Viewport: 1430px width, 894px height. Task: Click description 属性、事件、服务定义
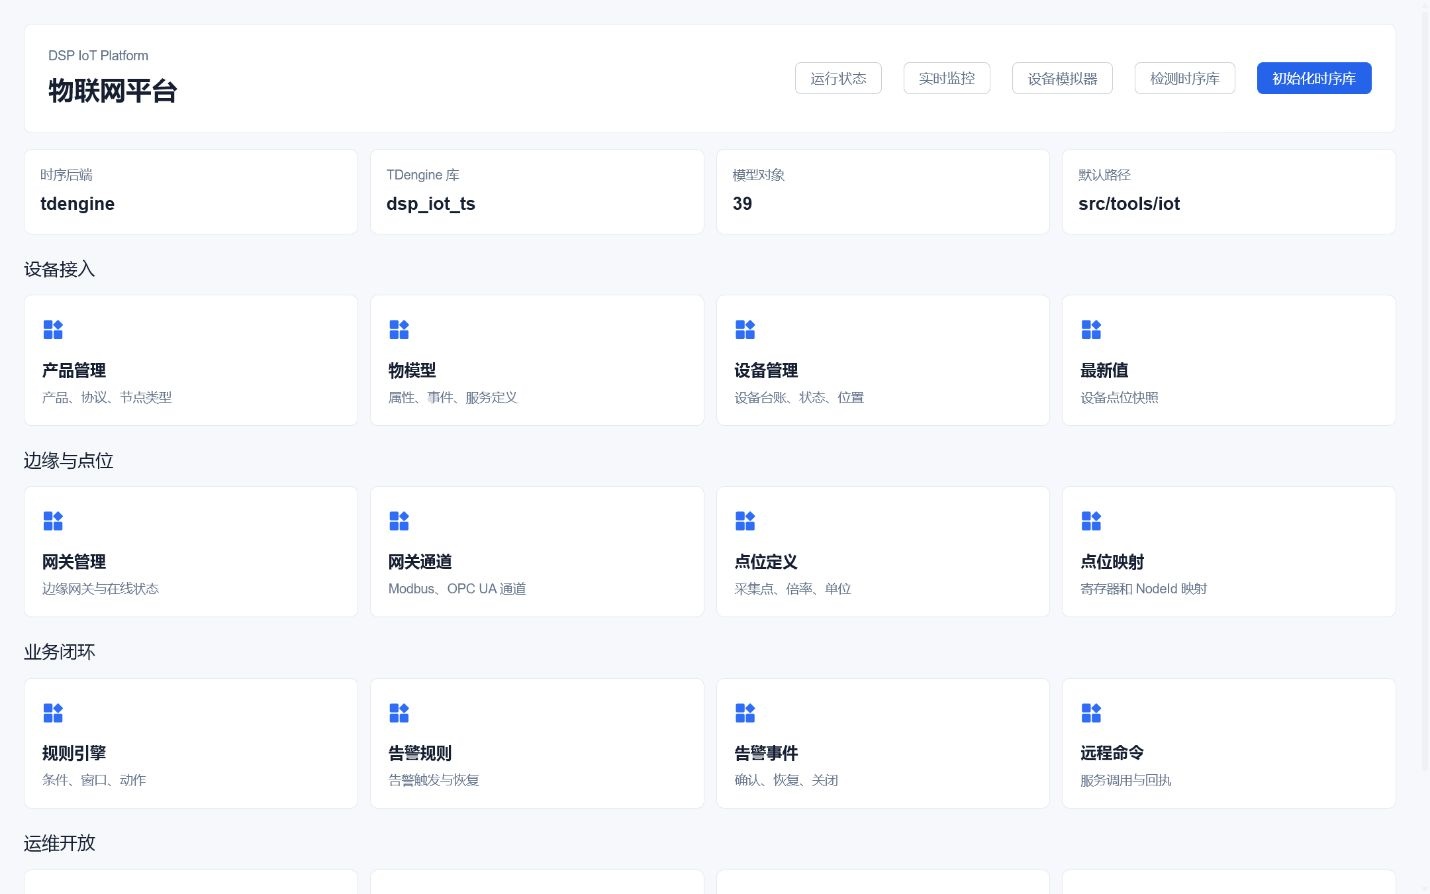453,397
